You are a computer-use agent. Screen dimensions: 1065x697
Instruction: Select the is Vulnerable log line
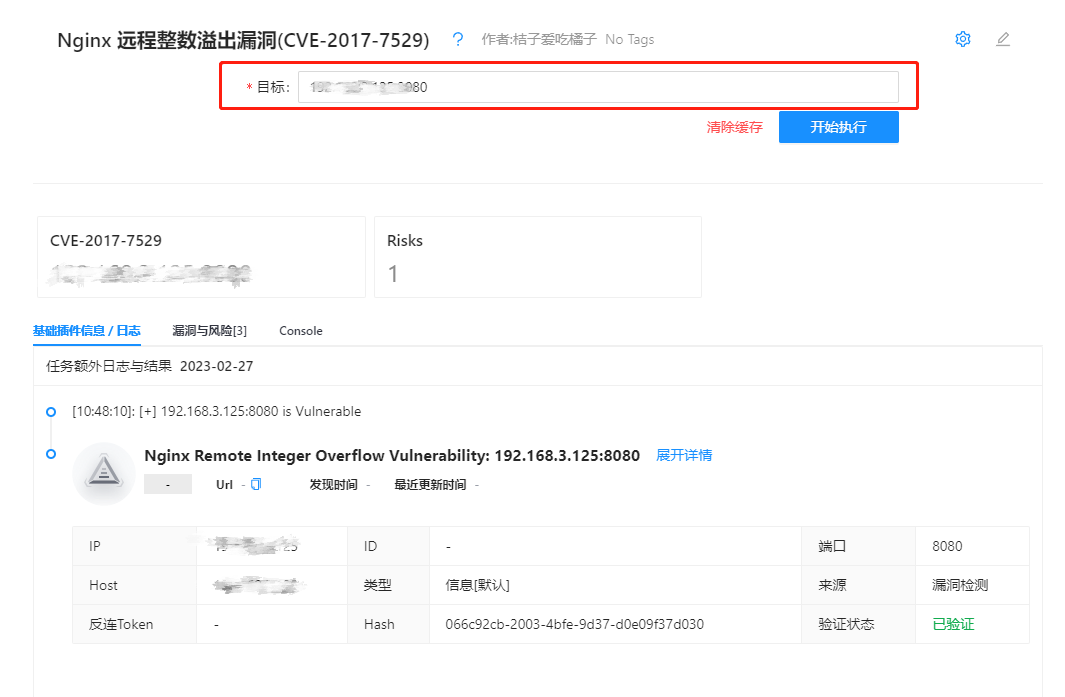pos(217,412)
